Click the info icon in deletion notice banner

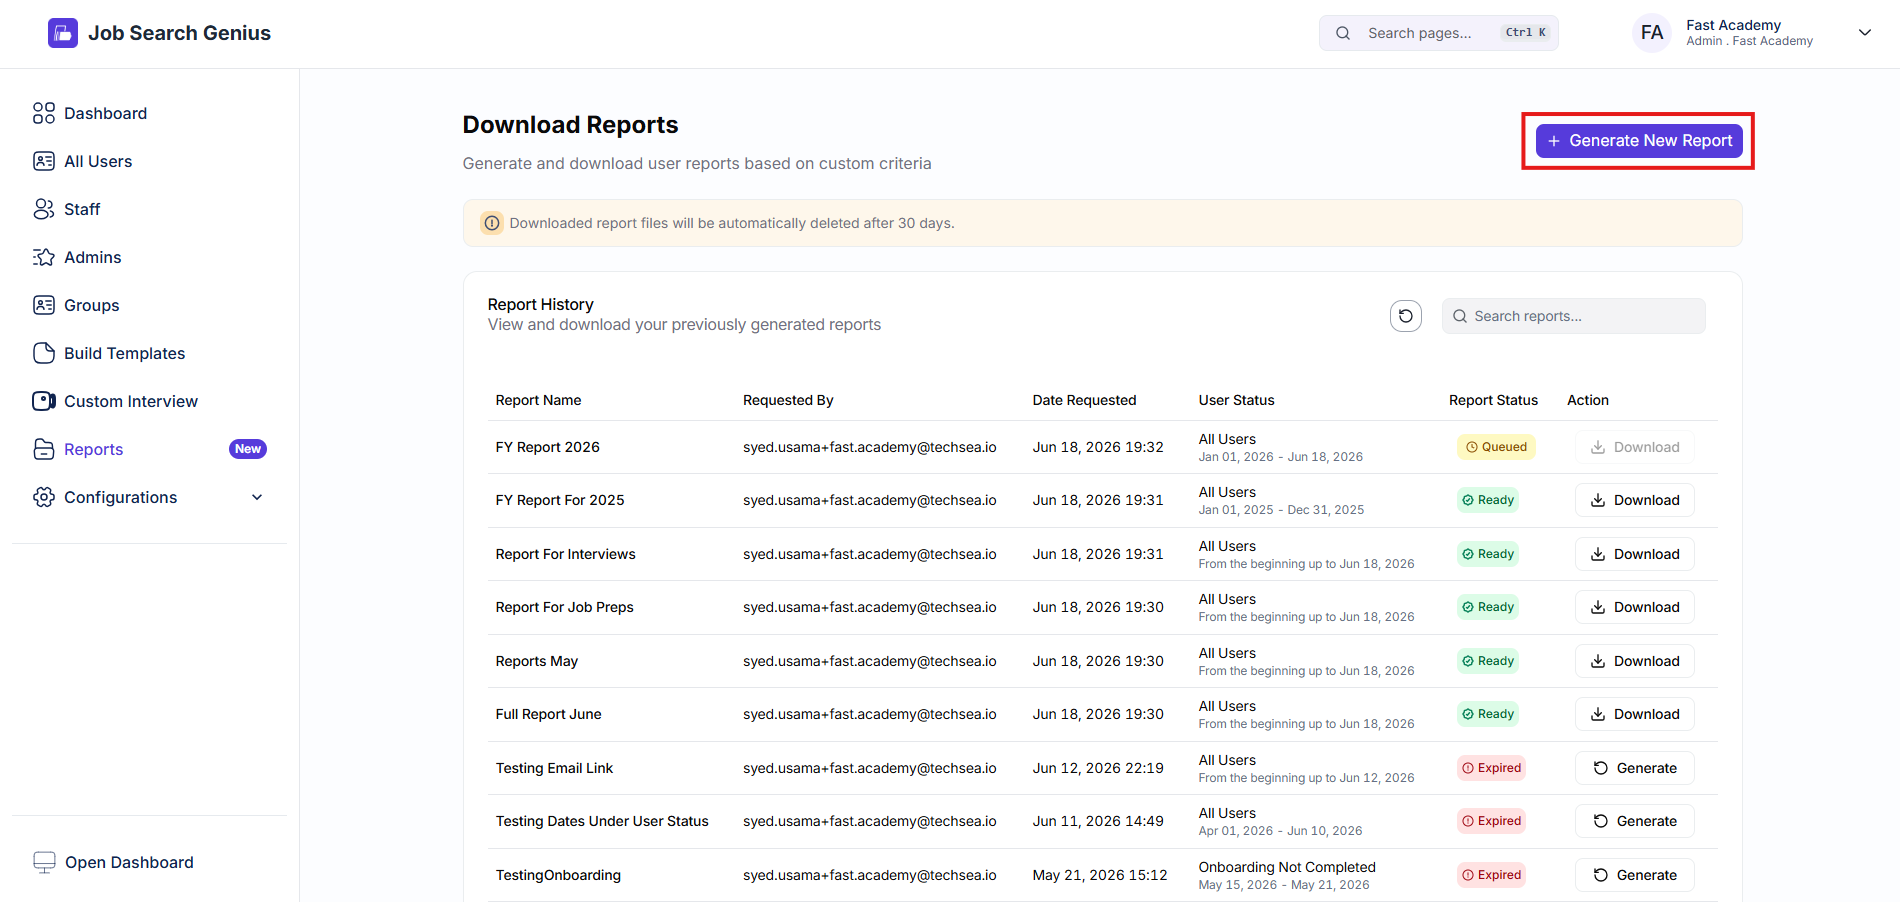(492, 223)
